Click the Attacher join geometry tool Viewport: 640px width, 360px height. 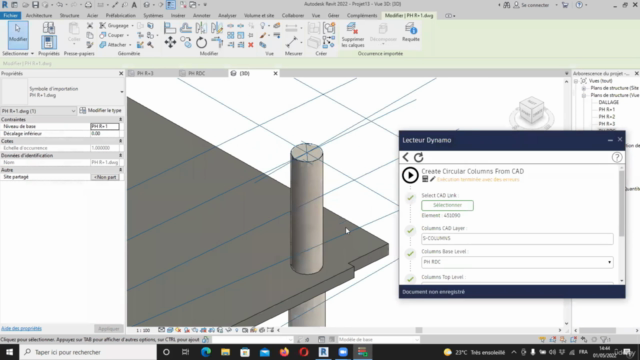click(x=113, y=44)
